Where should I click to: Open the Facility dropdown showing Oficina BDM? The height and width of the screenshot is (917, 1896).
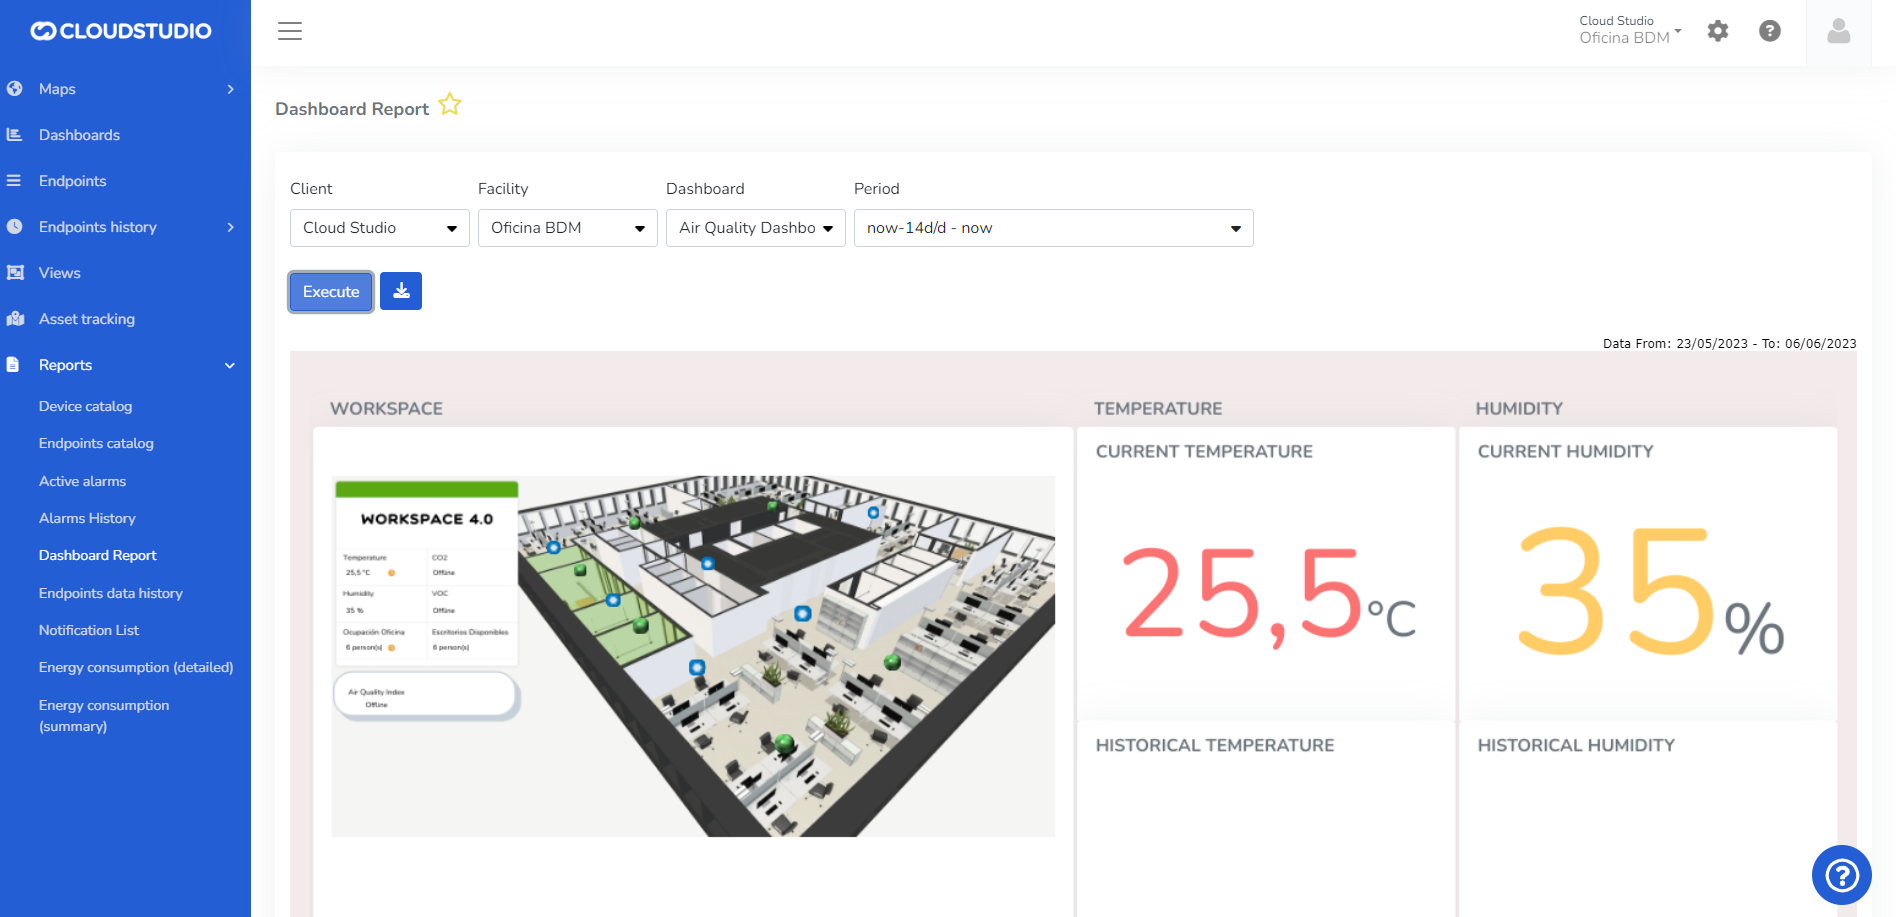tap(567, 228)
